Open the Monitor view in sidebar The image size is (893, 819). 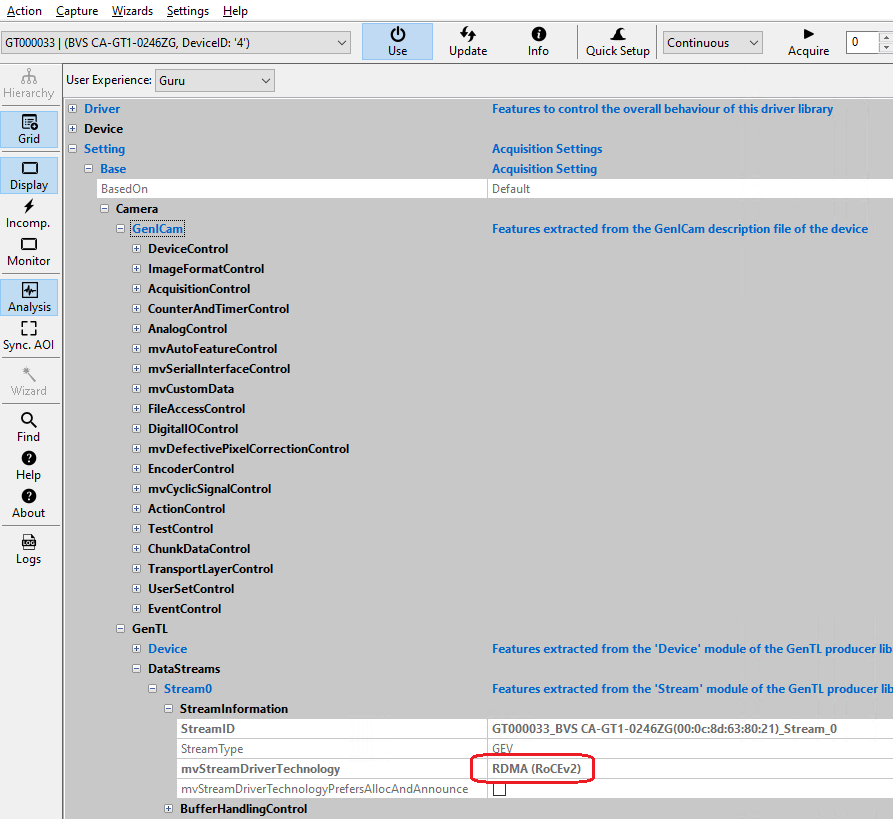coord(29,251)
